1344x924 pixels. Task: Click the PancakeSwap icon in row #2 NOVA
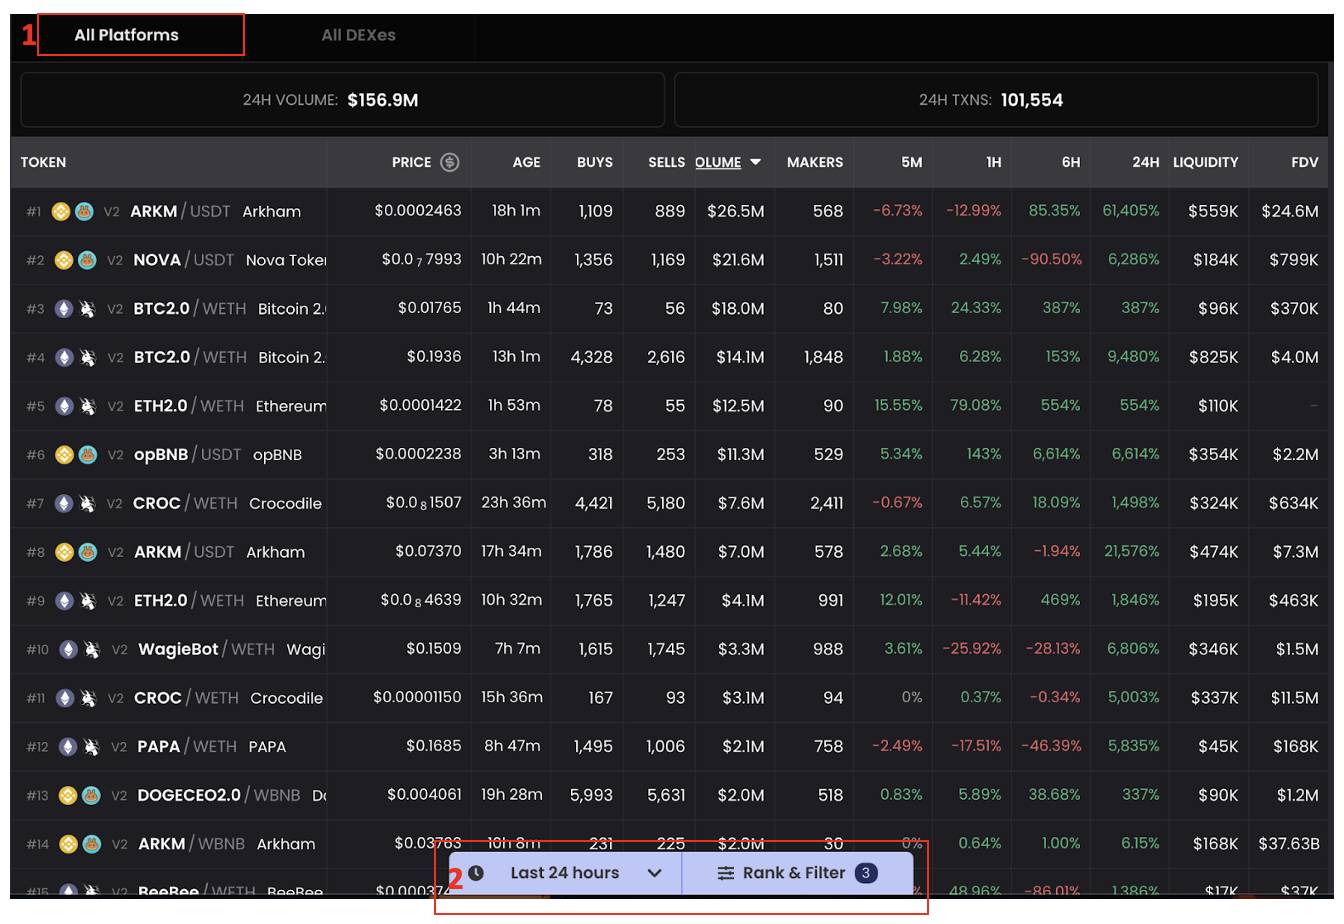pos(87,260)
